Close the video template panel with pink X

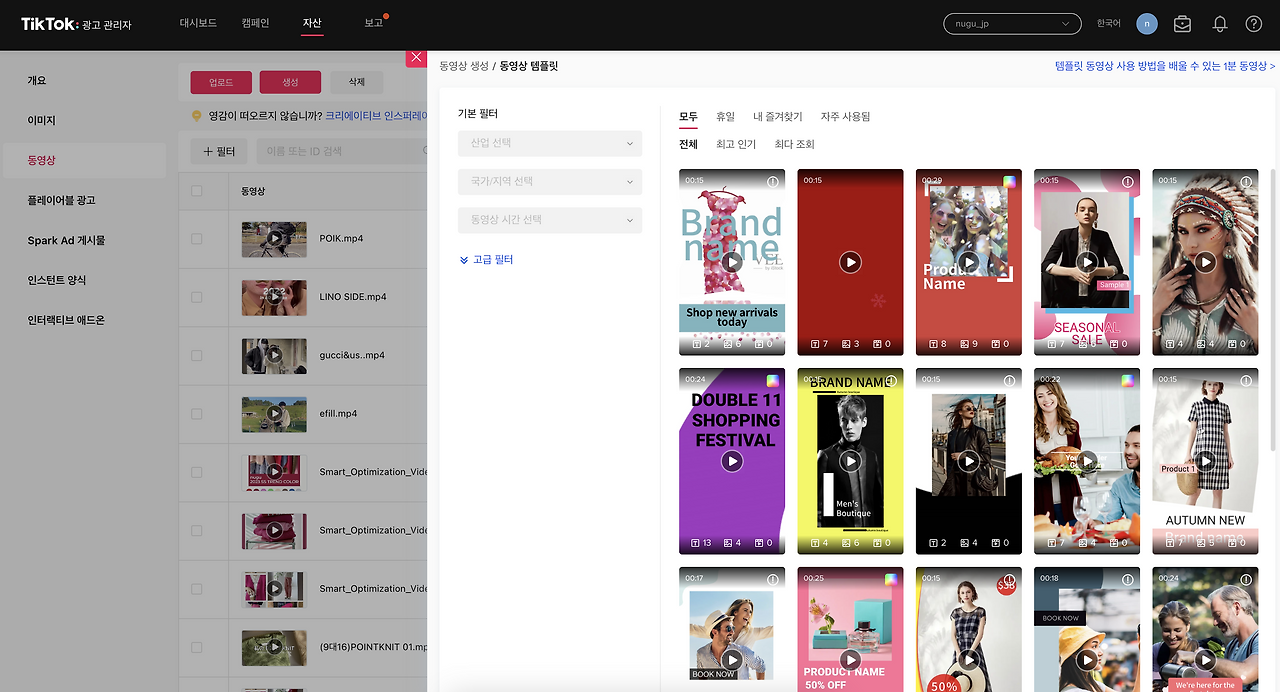[416, 57]
